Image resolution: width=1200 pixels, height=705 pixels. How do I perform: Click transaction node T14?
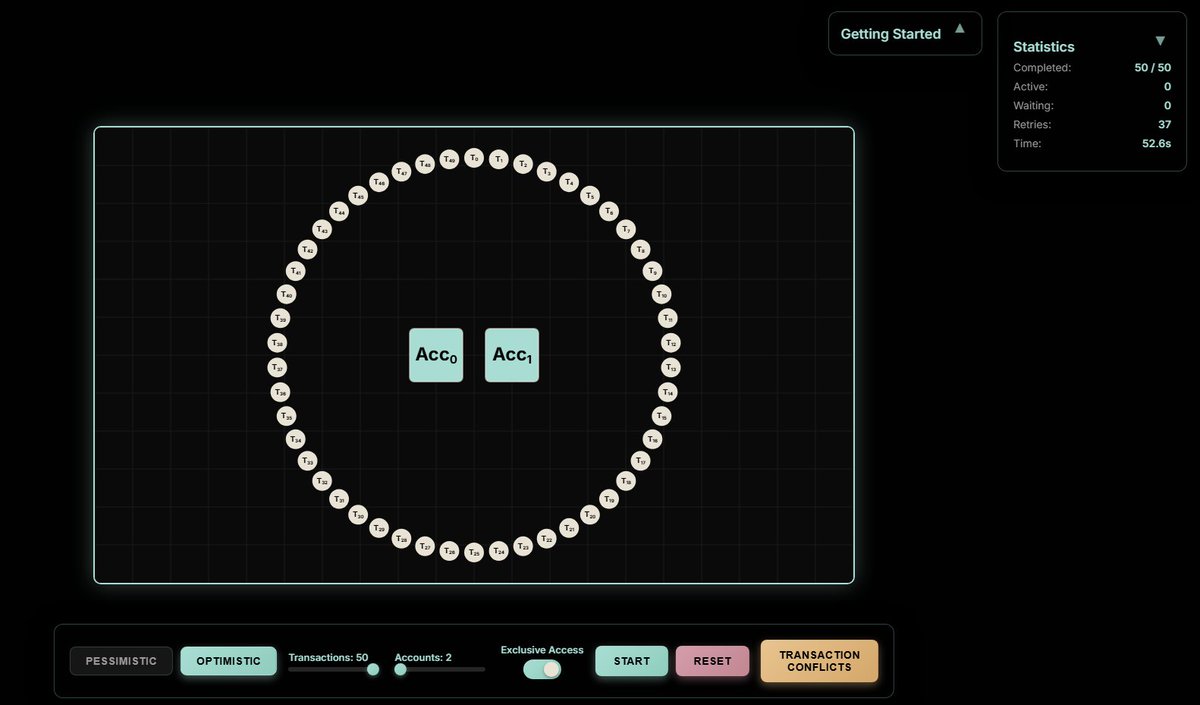668,392
